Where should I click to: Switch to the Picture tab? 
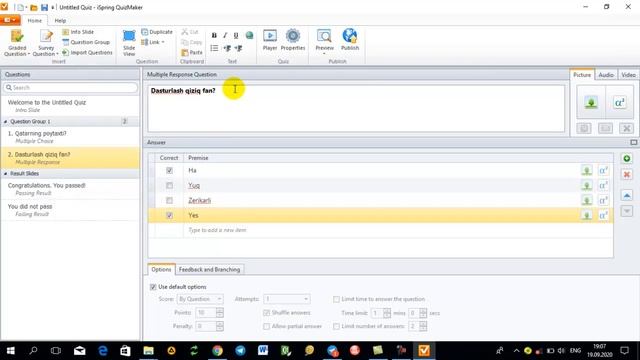[582, 75]
